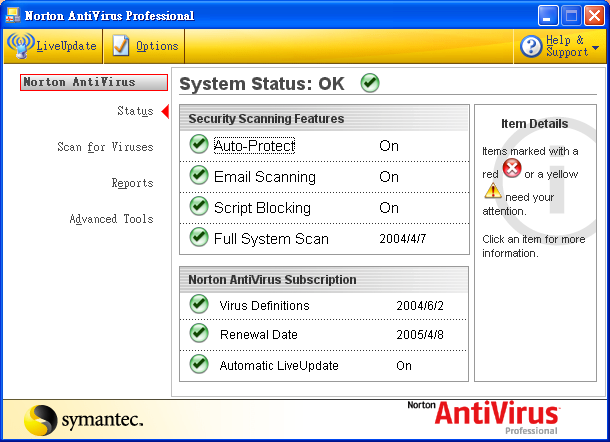Open LiveUpdate from the toolbar
Viewport: 610px width, 442px height.
tap(53, 46)
